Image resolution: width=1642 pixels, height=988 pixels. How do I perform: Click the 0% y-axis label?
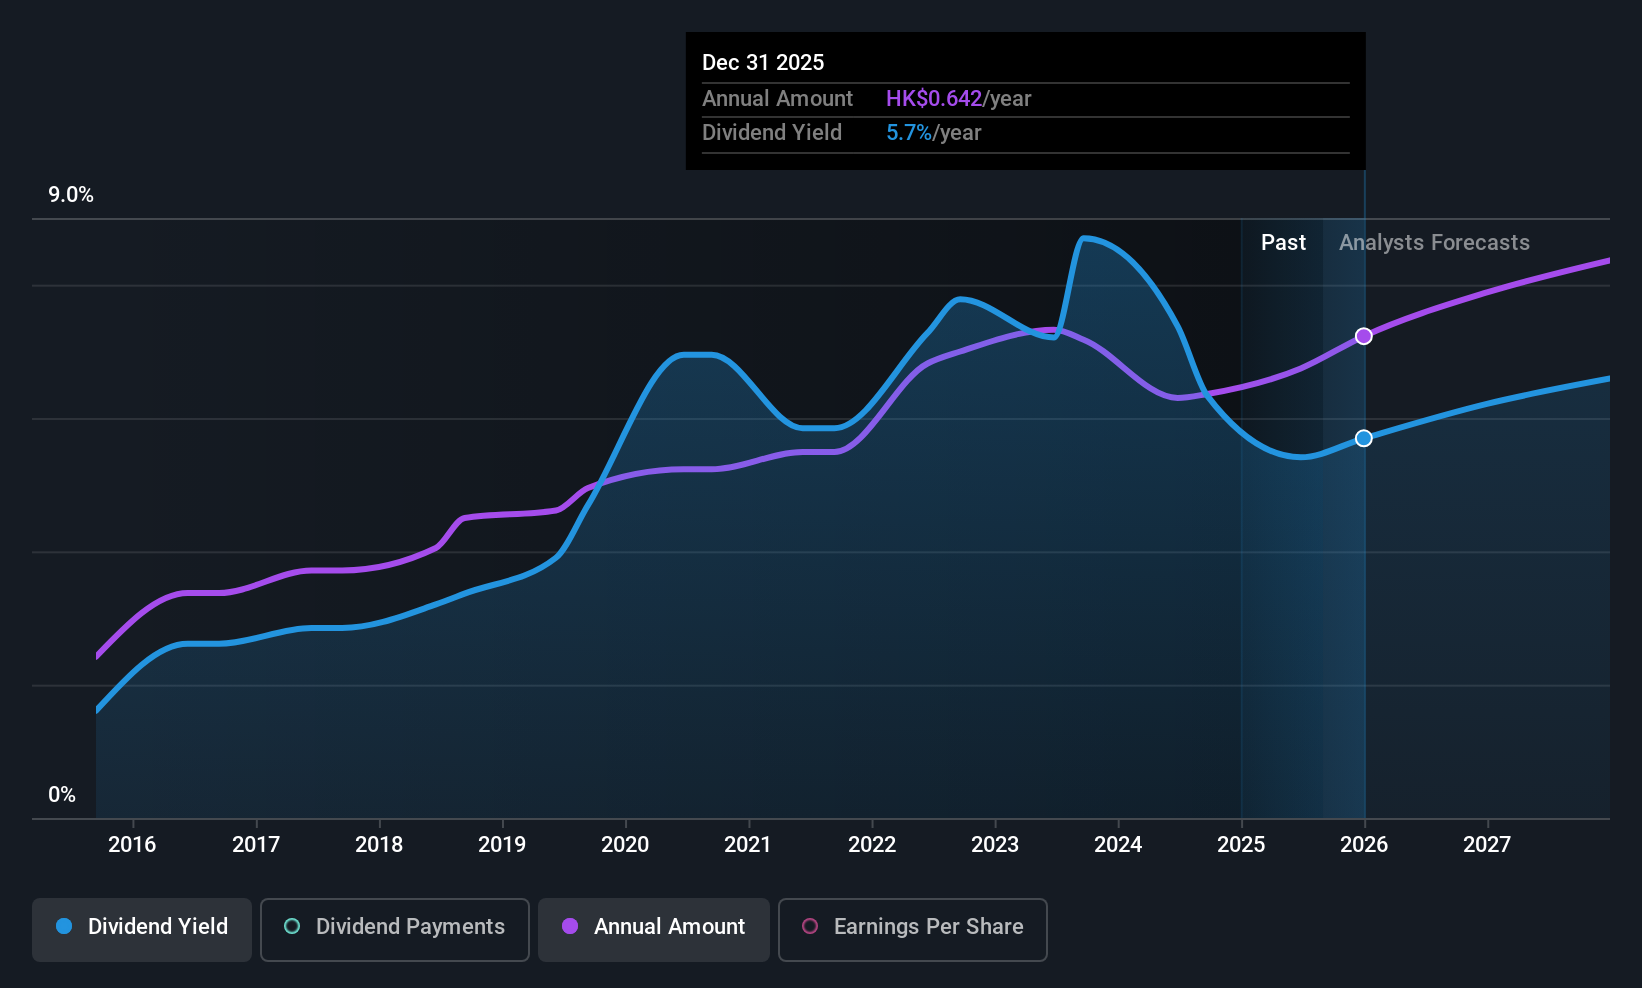(62, 795)
